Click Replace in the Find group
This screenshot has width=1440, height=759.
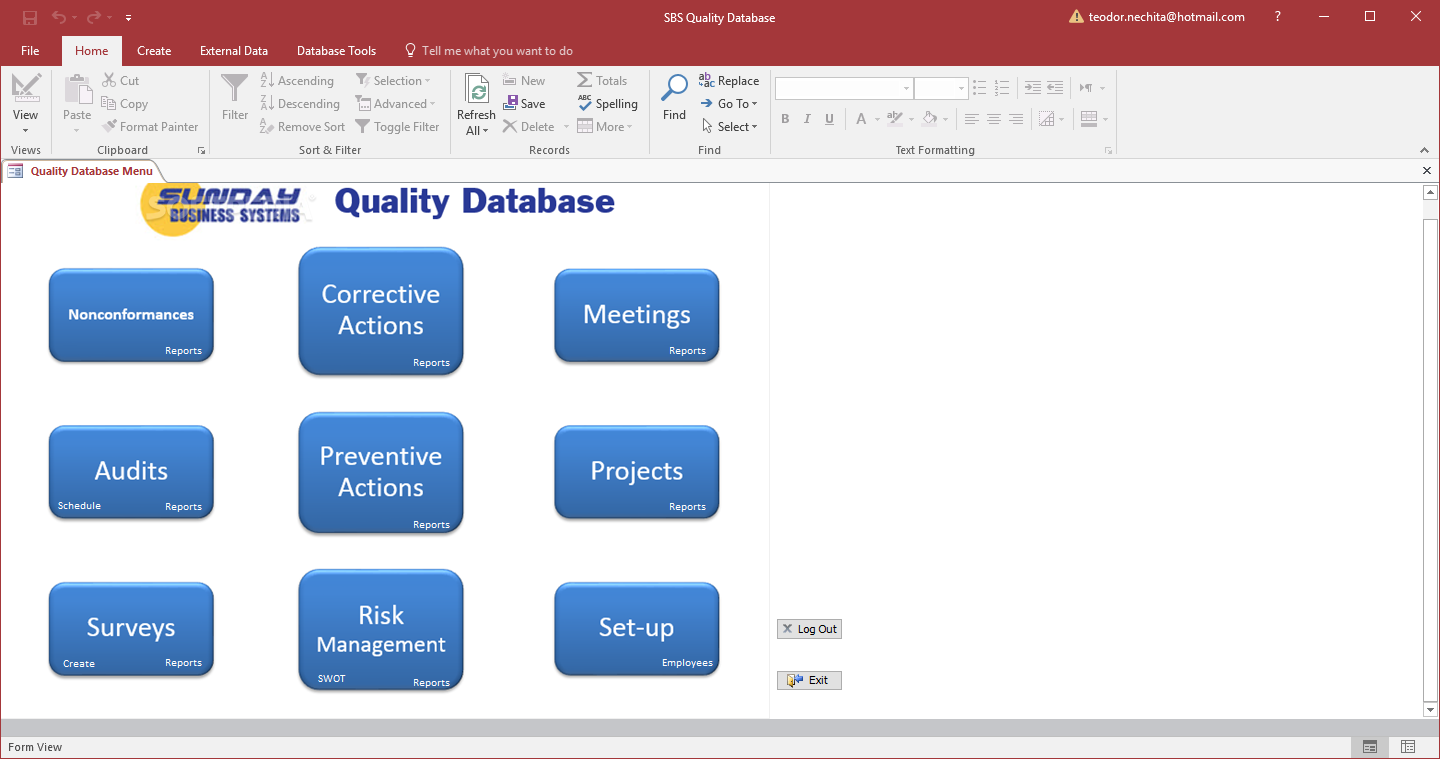click(x=729, y=81)
